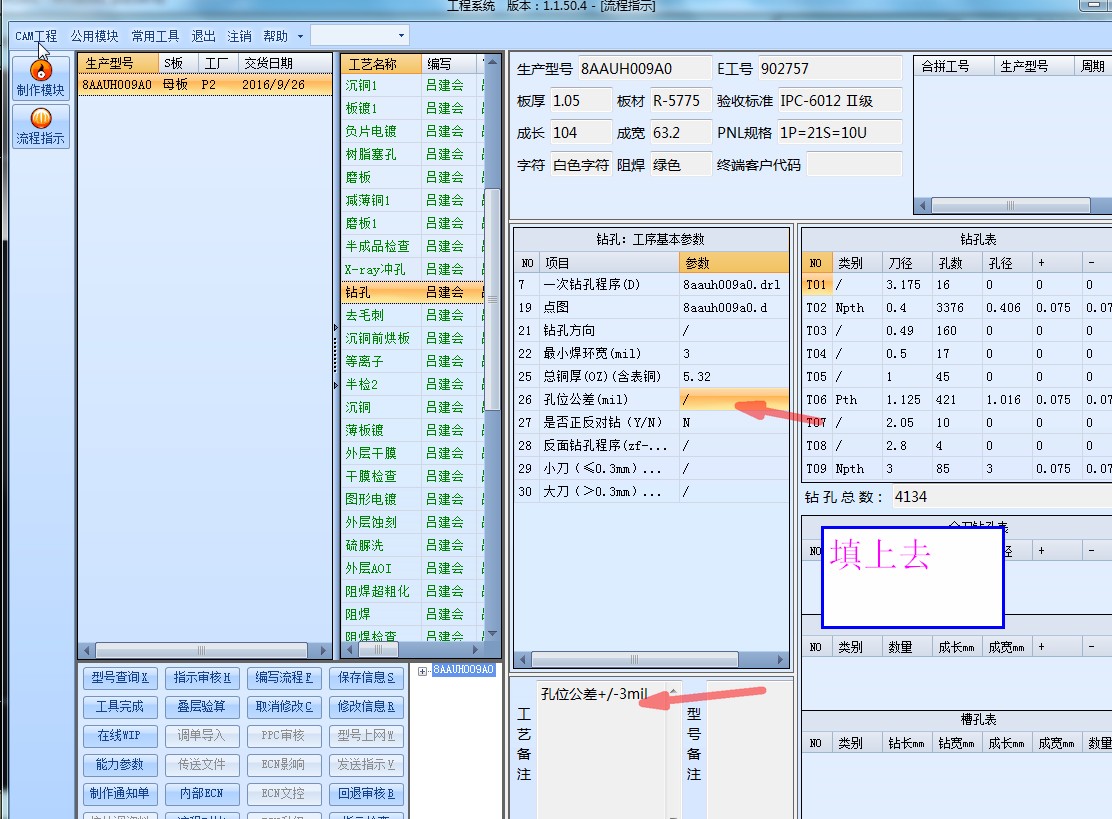The width and height of the screenshot is (1112, 819).
Task: Click the 制作通知单 button
Action: coord(120,794)
